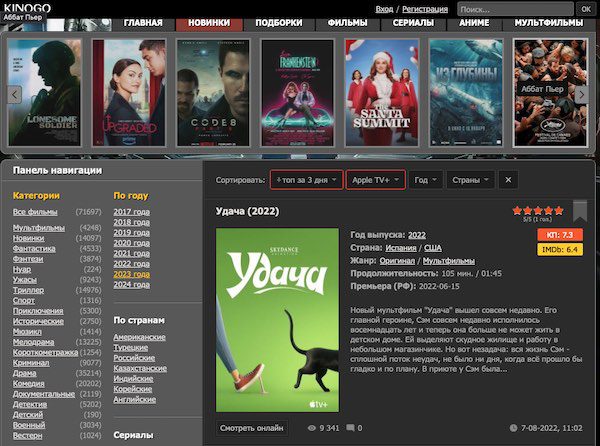Click the Поиск search field
600x446 pixels.
[x=515, y=9]
